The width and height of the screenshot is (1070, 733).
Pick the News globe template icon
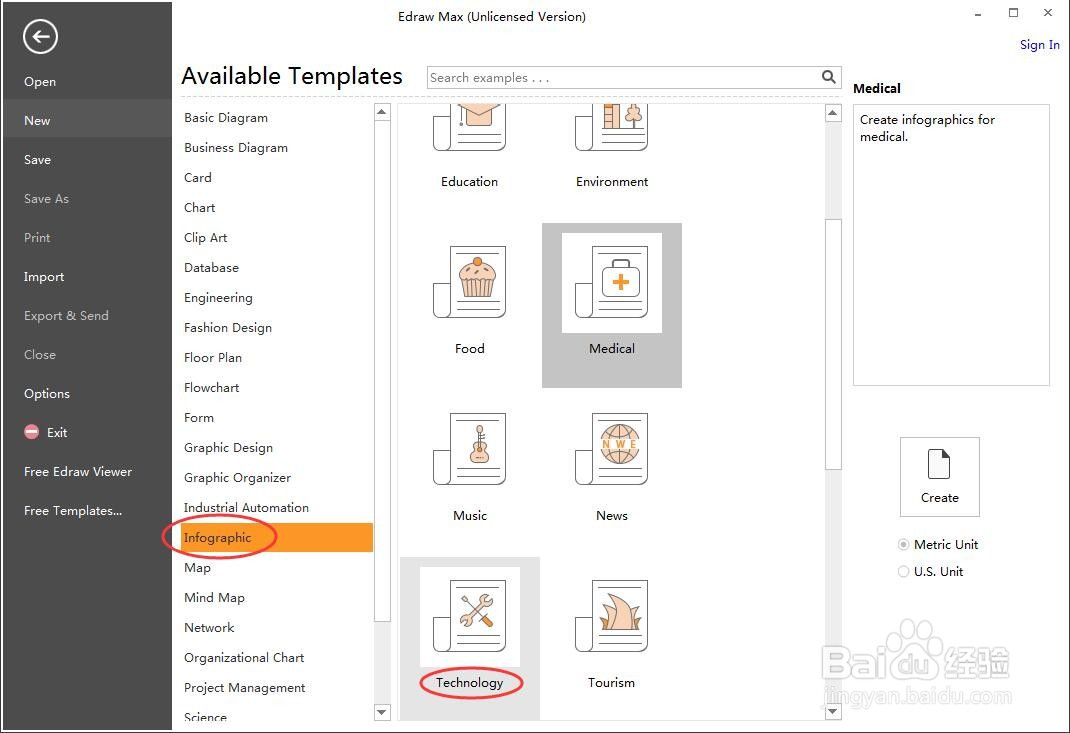[611, 449]
